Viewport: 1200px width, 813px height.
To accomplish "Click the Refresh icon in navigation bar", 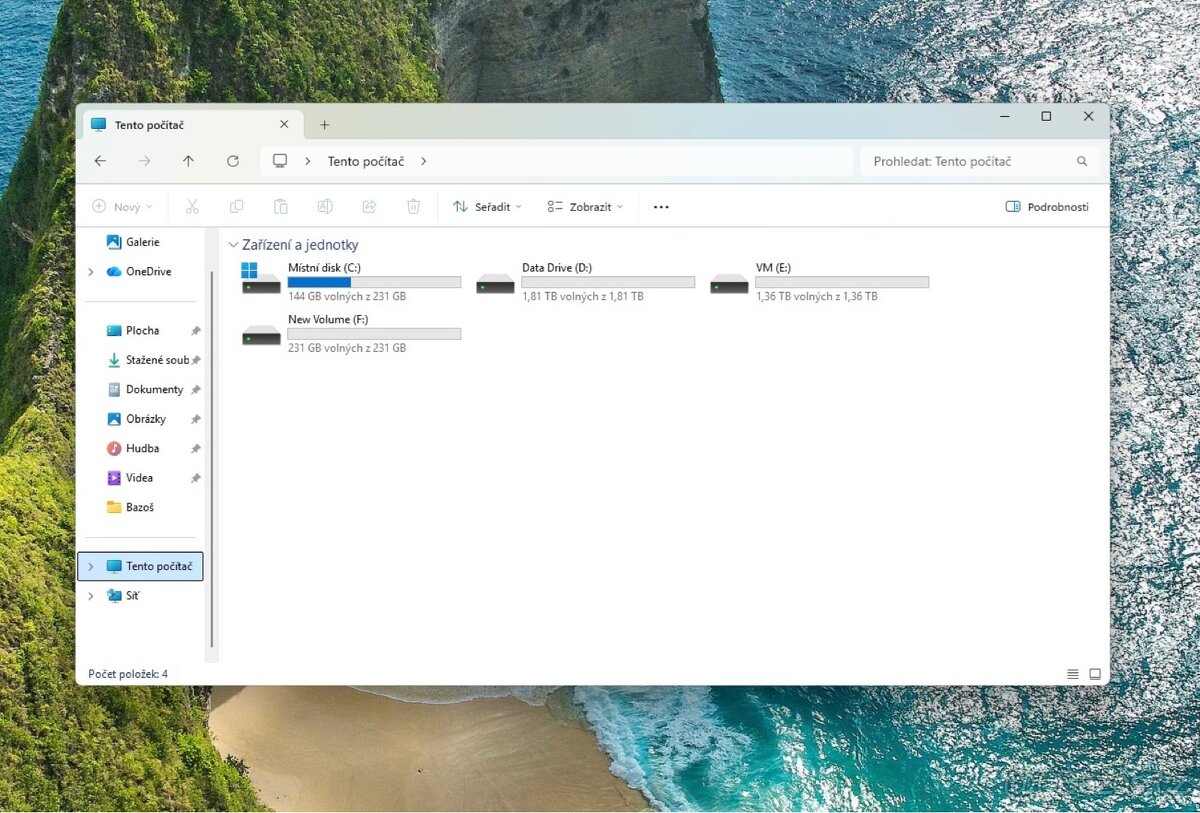I will pyautogui.click(x=233, y=161).
